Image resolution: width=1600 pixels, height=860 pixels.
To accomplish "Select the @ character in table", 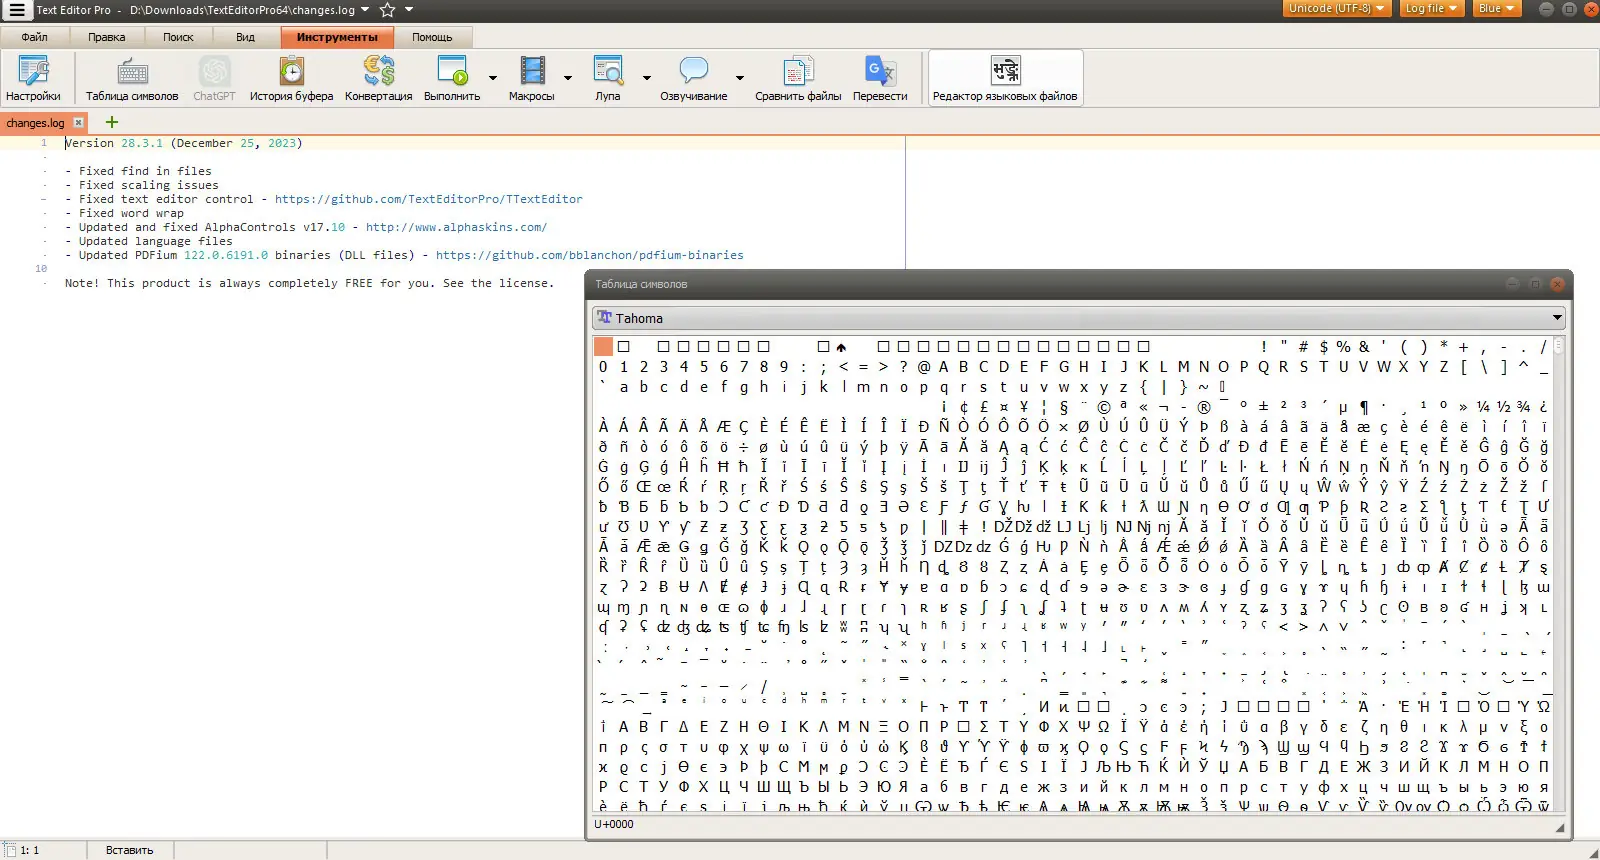I will [x=923, y=367].
